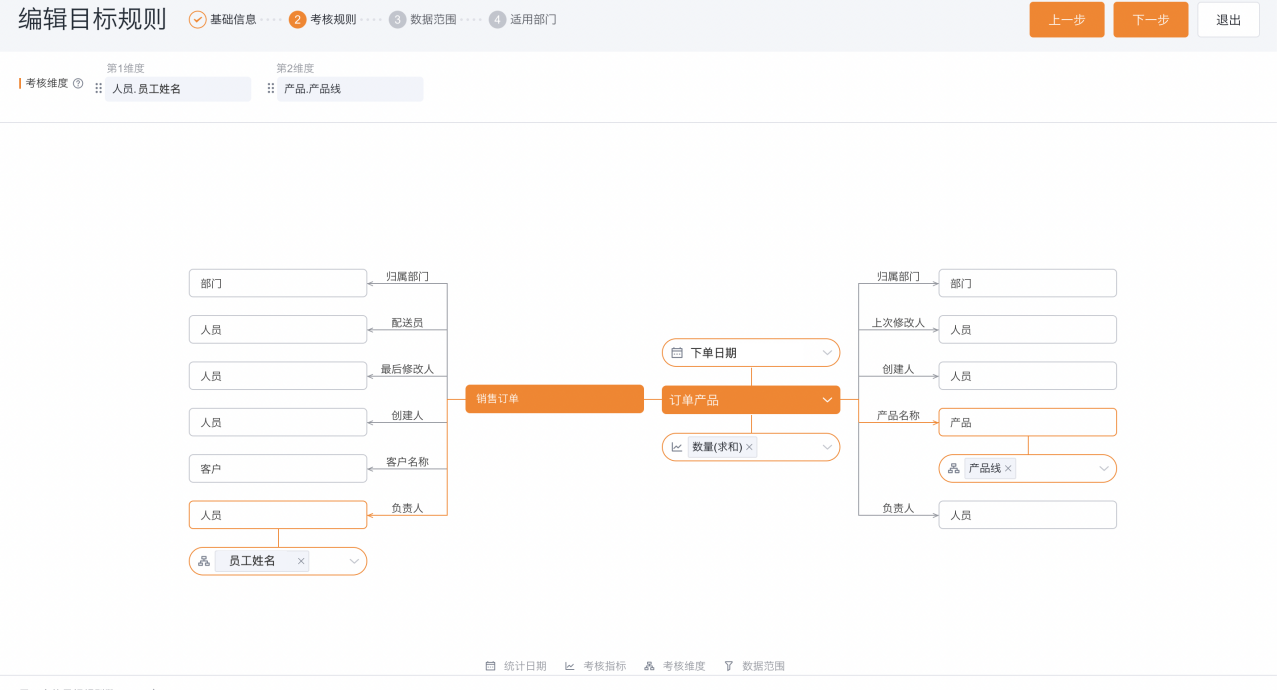Click the 下一步 button
This screenshot has height=690, width=1280.
pyautogui.click(x=1151, y=20)
